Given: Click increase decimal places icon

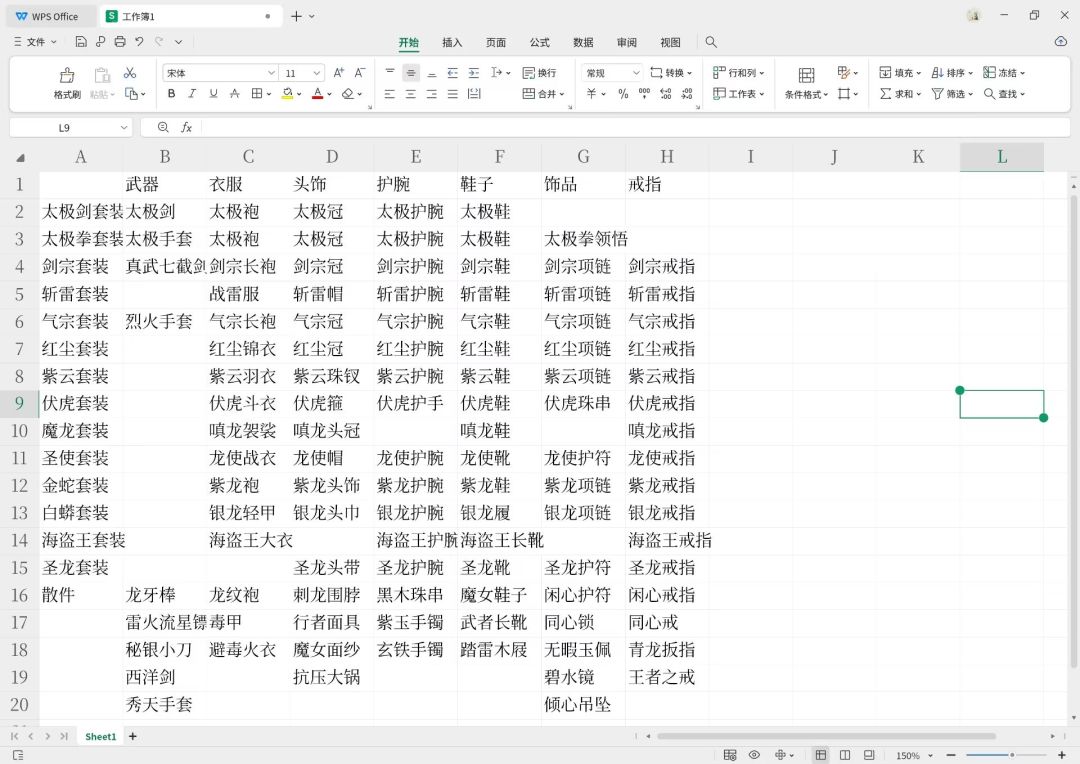Looking at the screenshot, I should (666, 94).
